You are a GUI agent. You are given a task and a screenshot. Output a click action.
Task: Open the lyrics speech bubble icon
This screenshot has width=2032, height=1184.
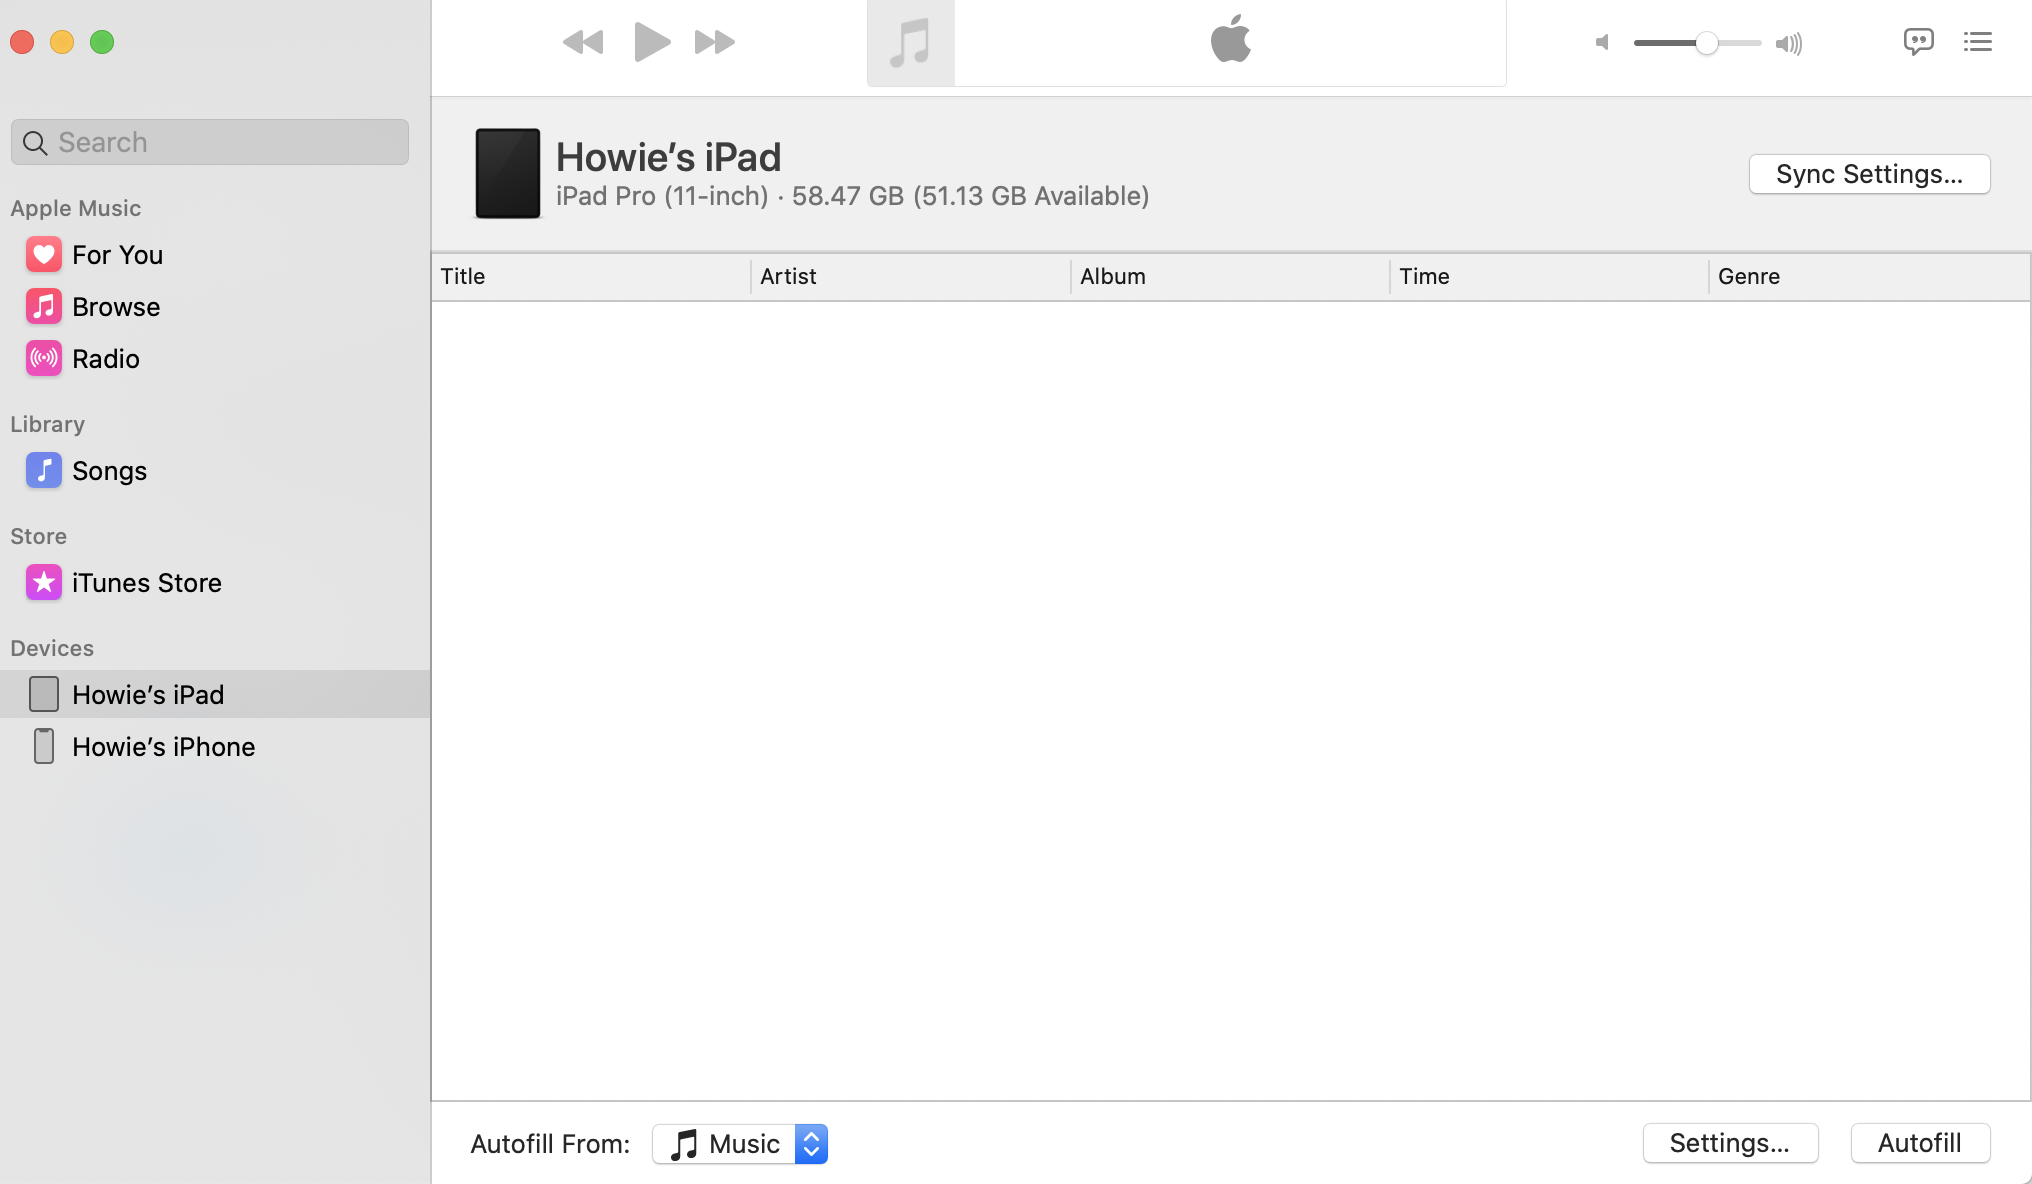[1918, 42]
